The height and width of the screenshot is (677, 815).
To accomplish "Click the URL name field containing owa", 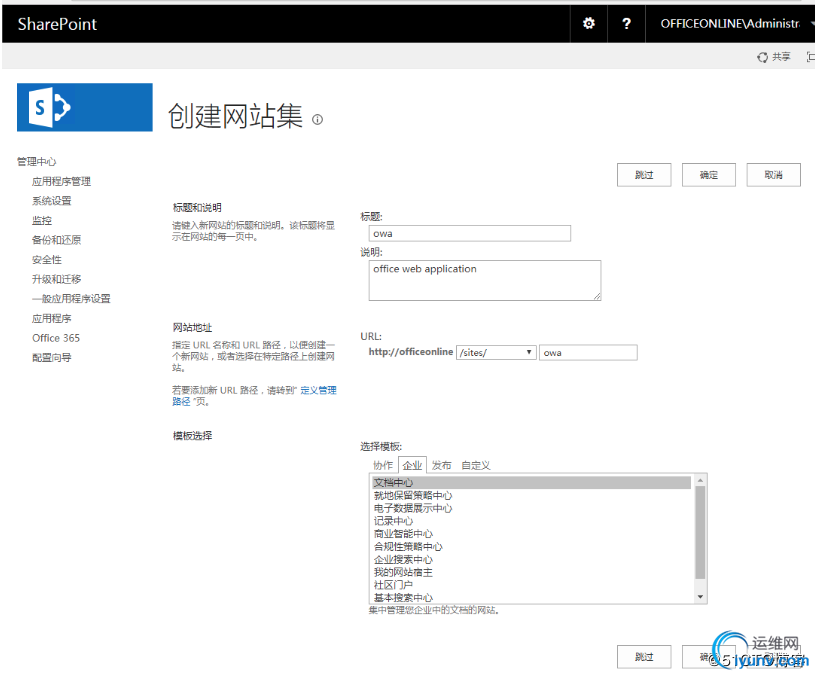I will (x=588, y=353).
